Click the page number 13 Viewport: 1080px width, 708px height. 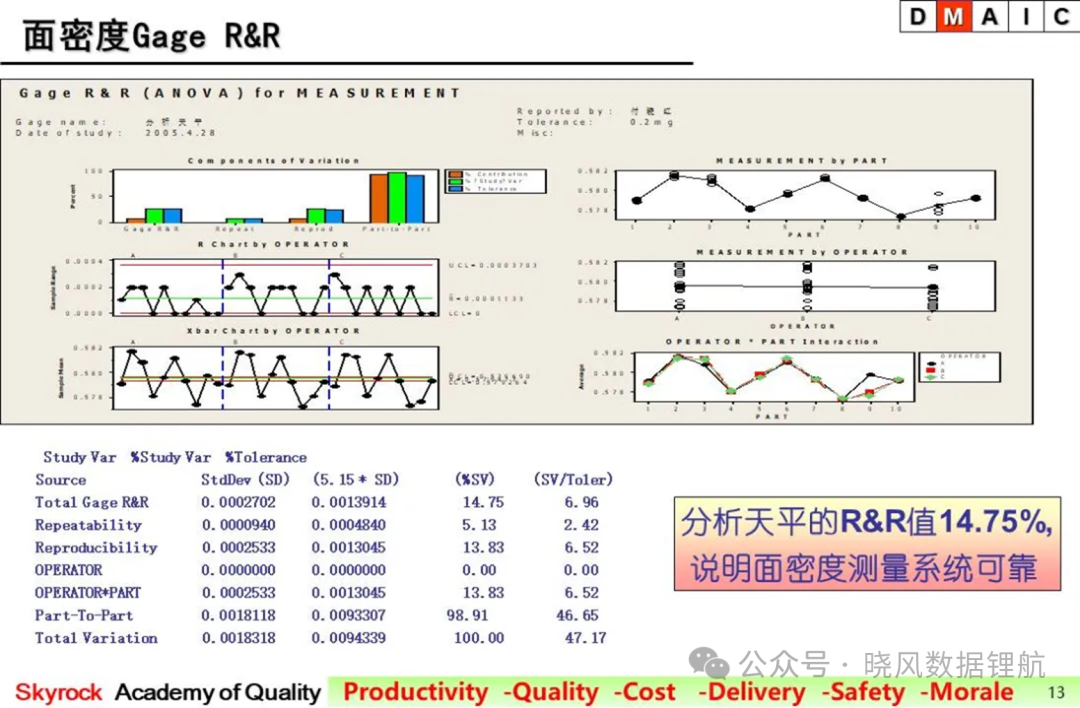click(1056, 693)
